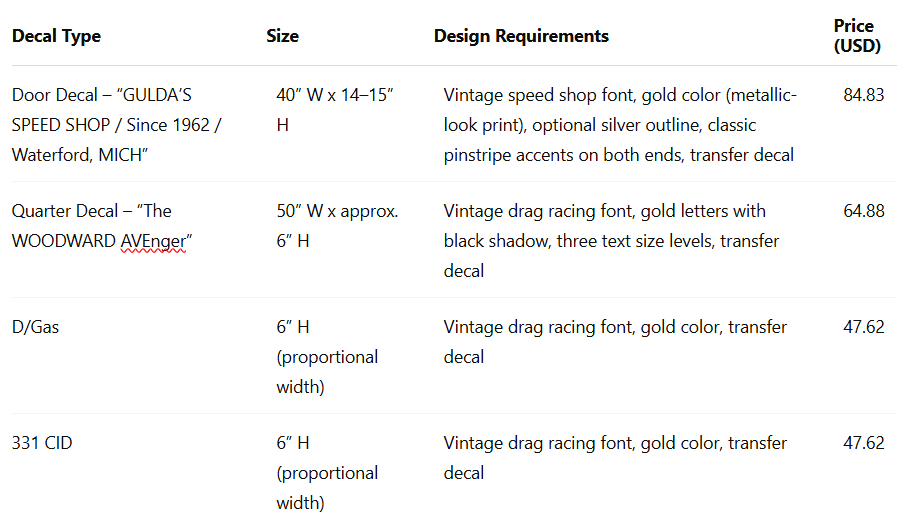Screen dimensions: 914x526
Task: Select the D/Gas decal type cell
Action: point(36,327)
